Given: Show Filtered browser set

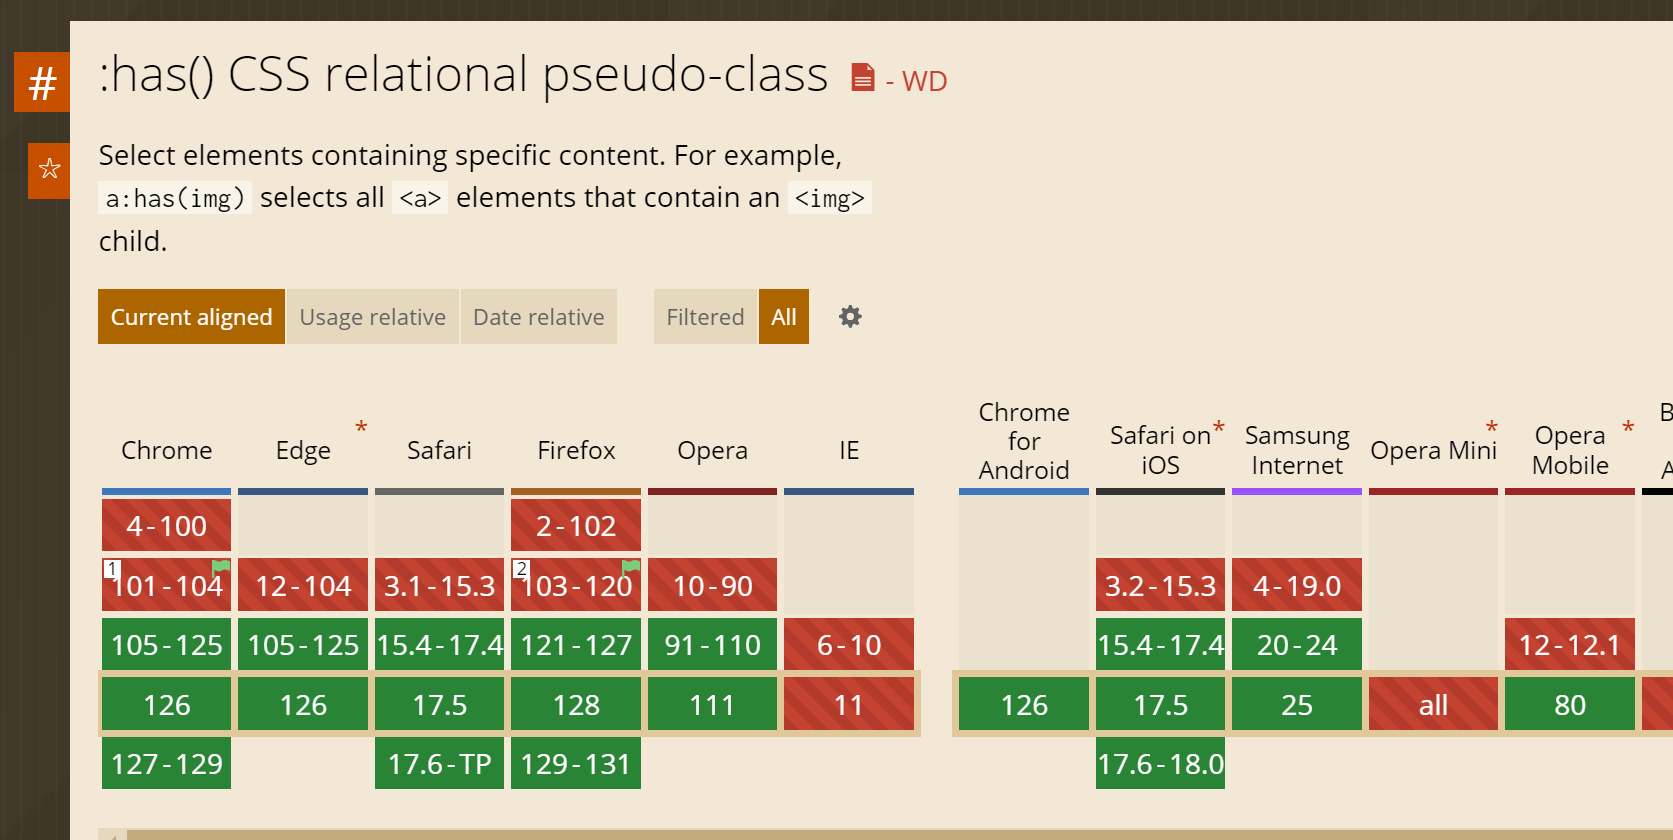Looking at the screenshot, I should pyautogui.click(x=705, y=317).
